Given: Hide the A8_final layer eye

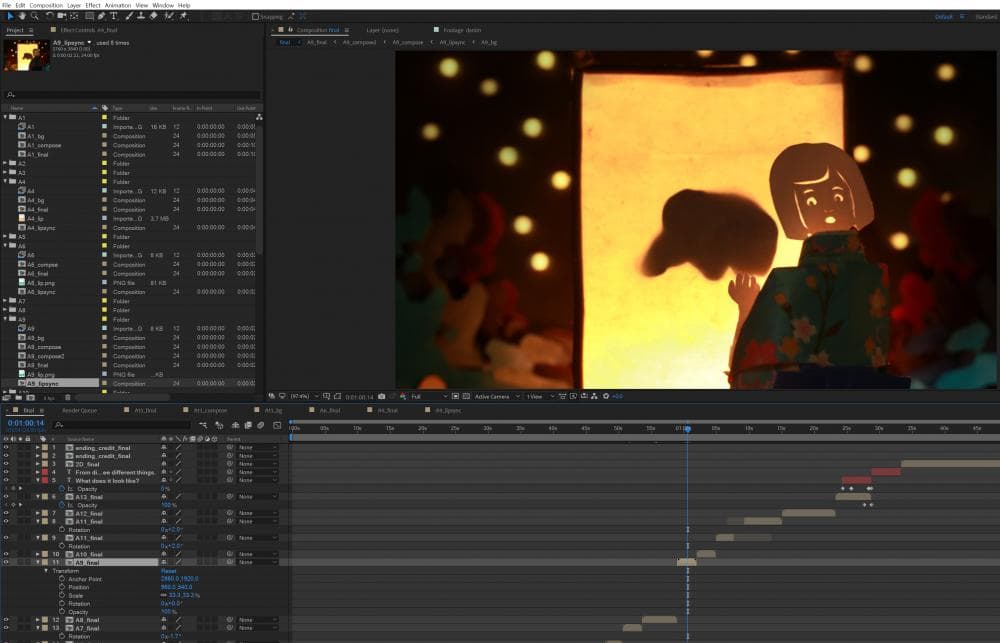Looking at the screenshot, I should (x=6, y=620).
